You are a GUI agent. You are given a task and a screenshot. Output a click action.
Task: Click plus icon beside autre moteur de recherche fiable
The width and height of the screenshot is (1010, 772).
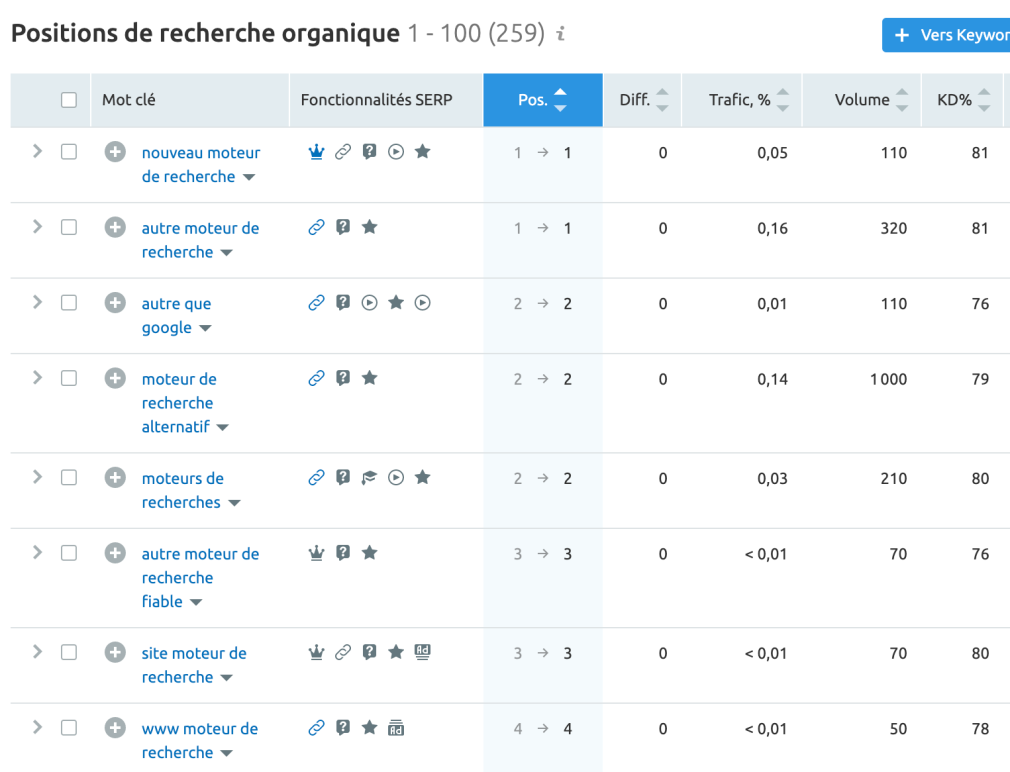115,553
